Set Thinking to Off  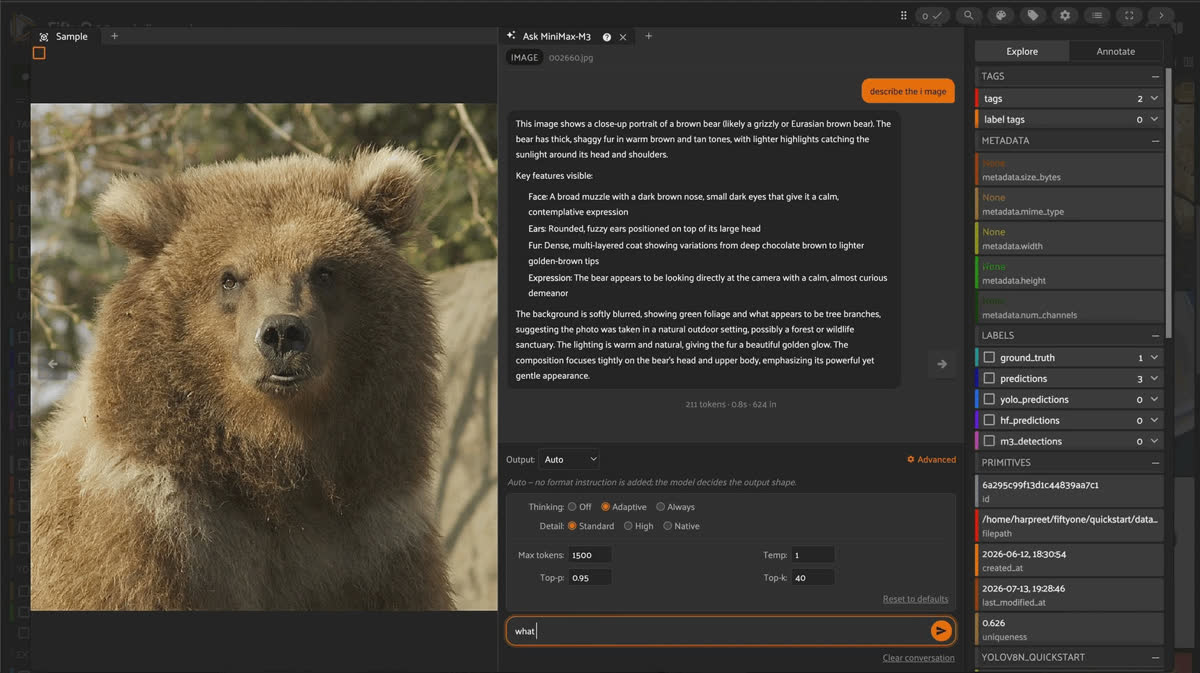tap(572, 507)
